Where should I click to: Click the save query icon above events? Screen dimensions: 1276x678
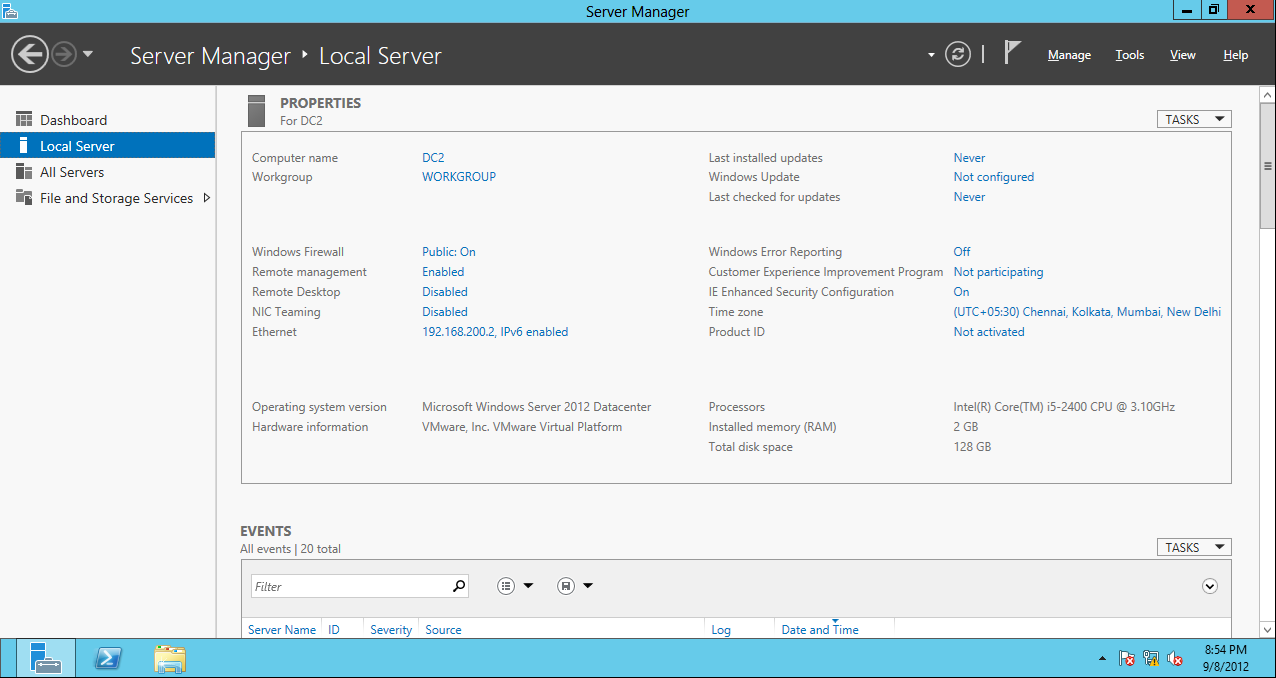point(565,585)
